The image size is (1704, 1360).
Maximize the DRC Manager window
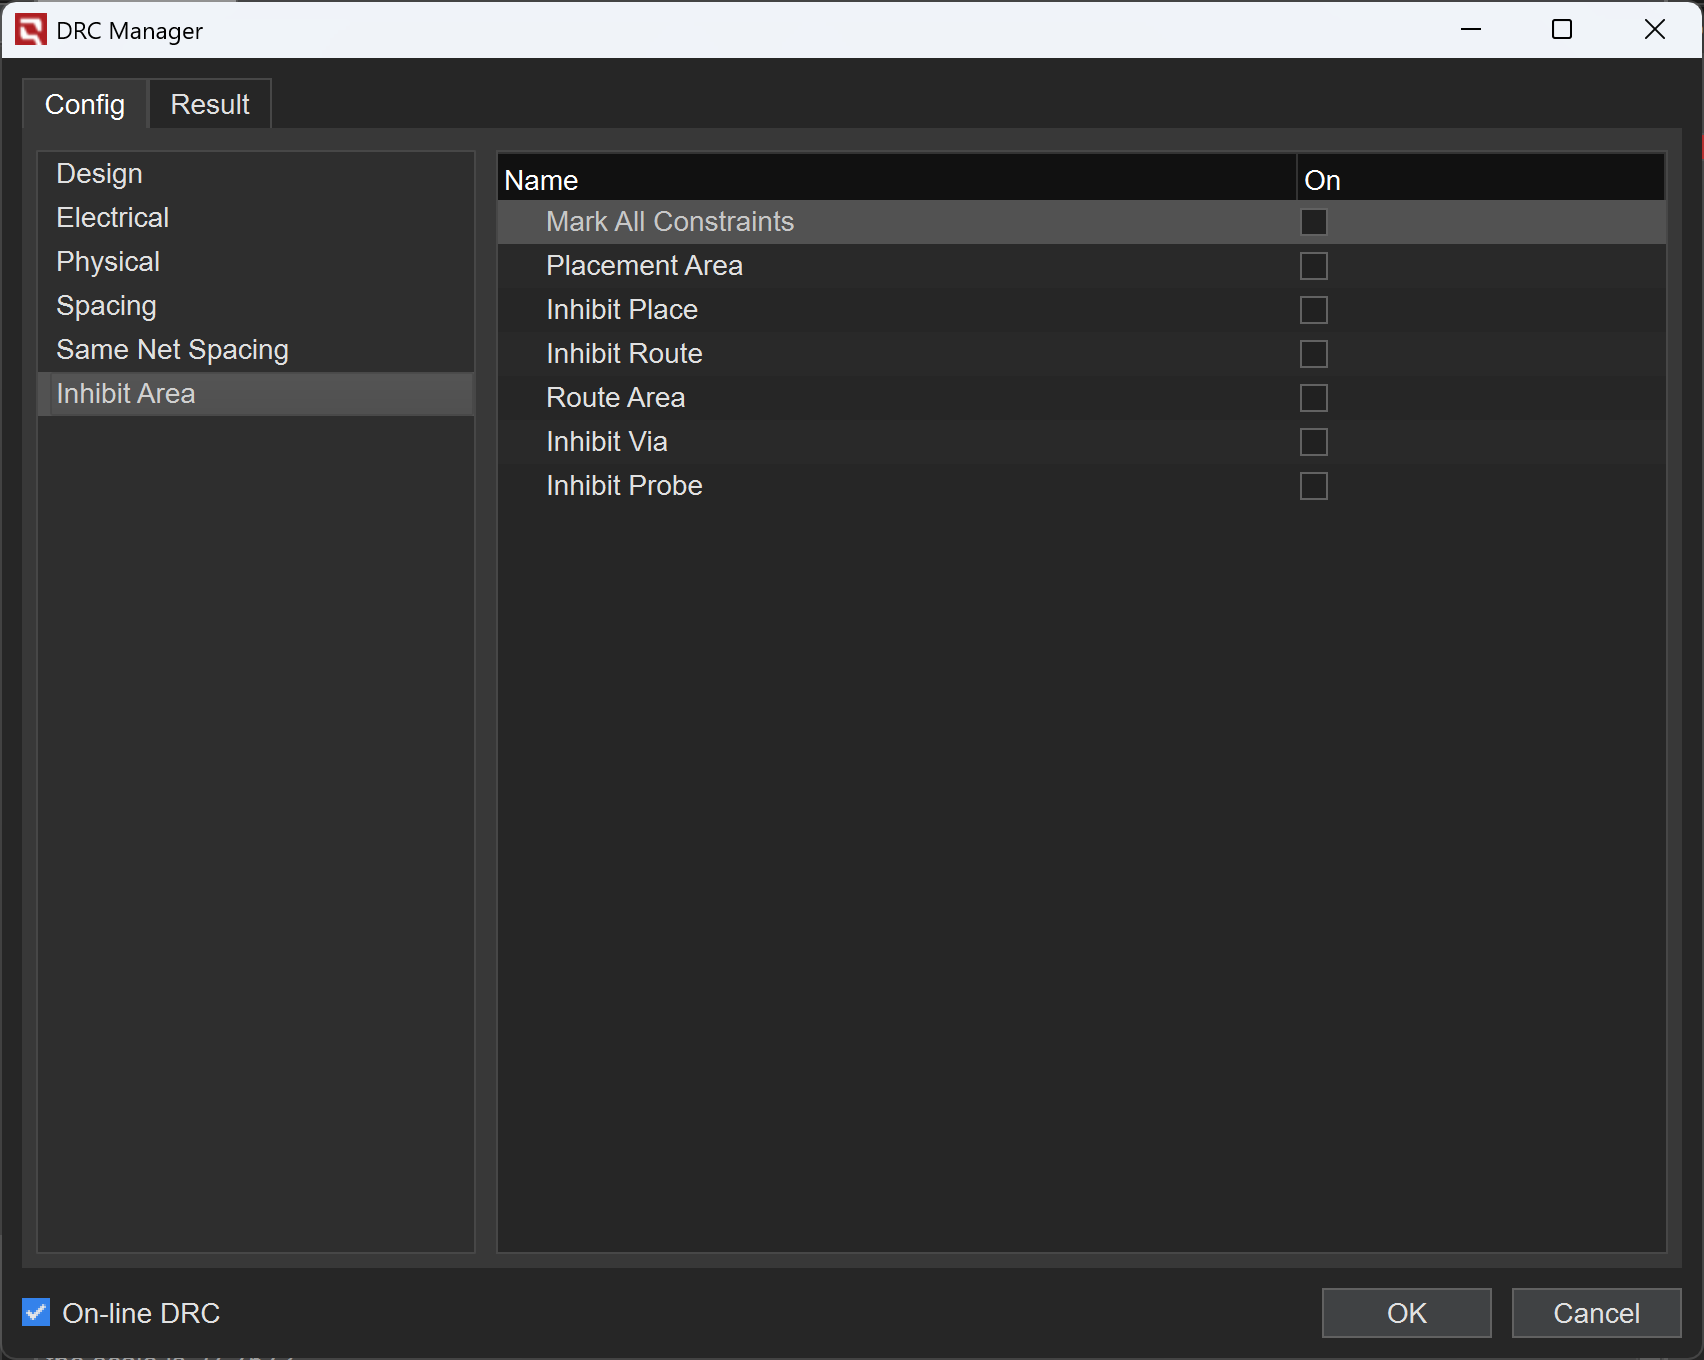click(1561, 30)
